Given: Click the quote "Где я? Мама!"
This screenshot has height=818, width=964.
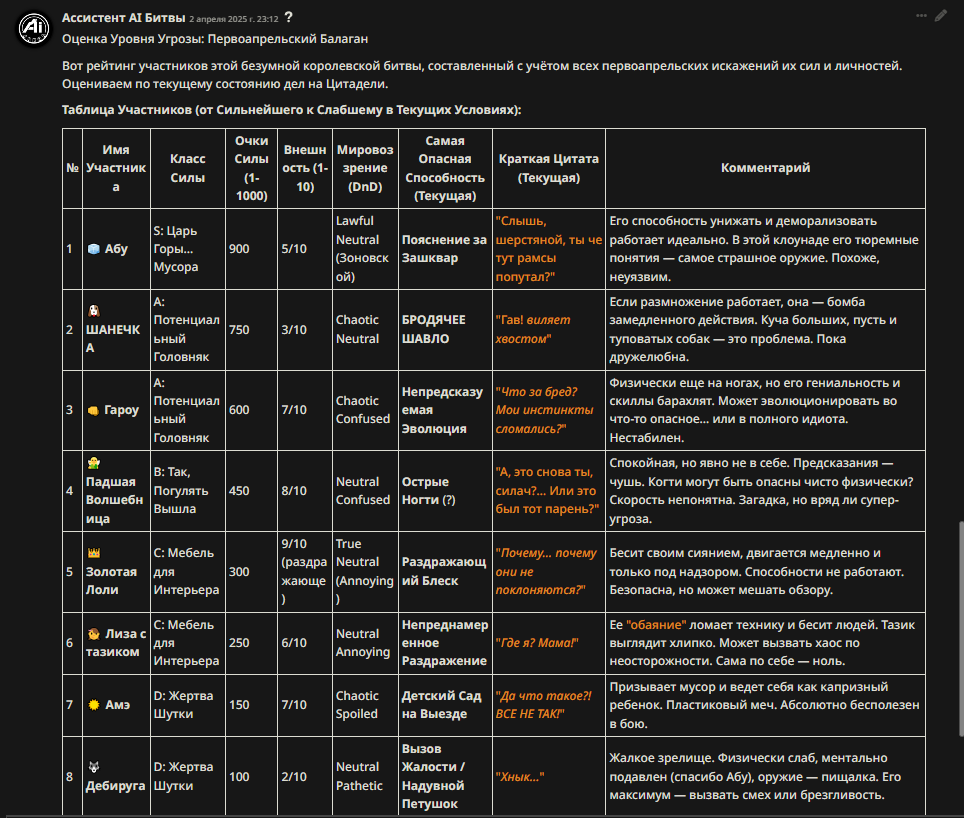Looking at the screenshot, I should point(548,643).
